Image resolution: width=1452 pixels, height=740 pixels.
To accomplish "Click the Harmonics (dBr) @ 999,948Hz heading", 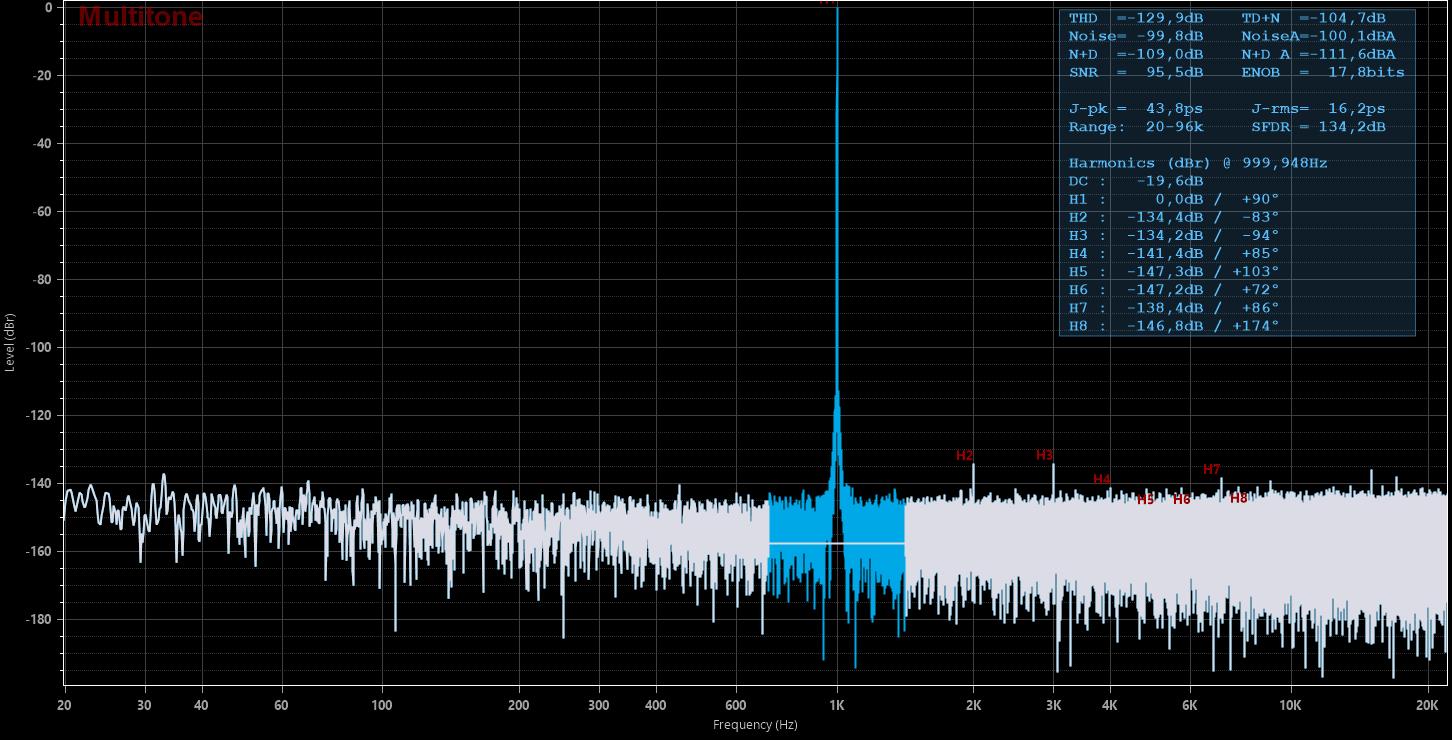I will (x=1198, y=163).
